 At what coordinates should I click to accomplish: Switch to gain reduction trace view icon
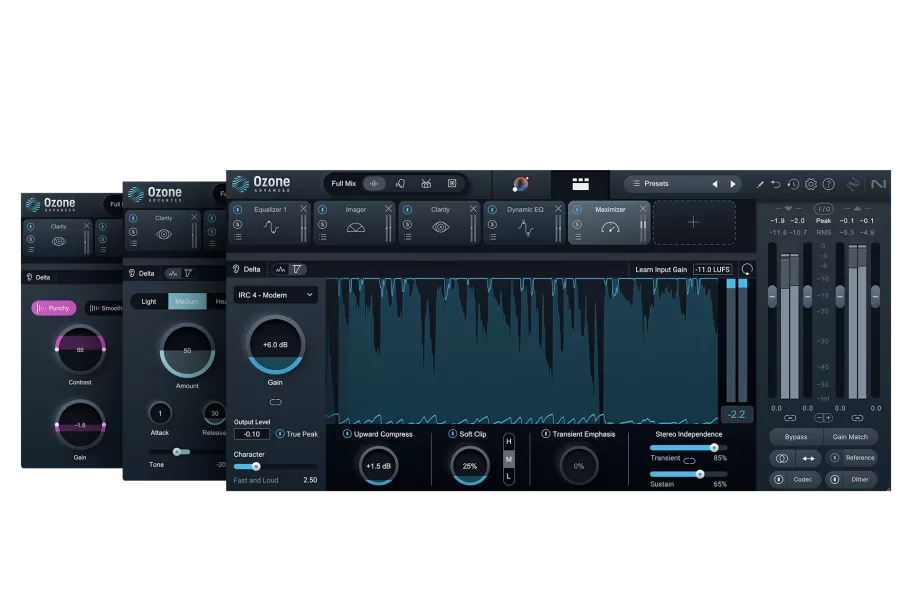click(297, 269)
